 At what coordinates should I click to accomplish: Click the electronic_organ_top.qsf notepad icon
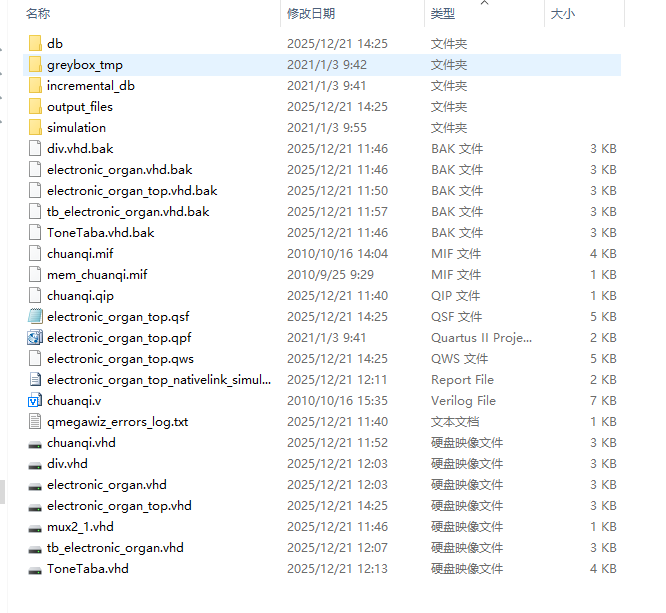(35, 316)
